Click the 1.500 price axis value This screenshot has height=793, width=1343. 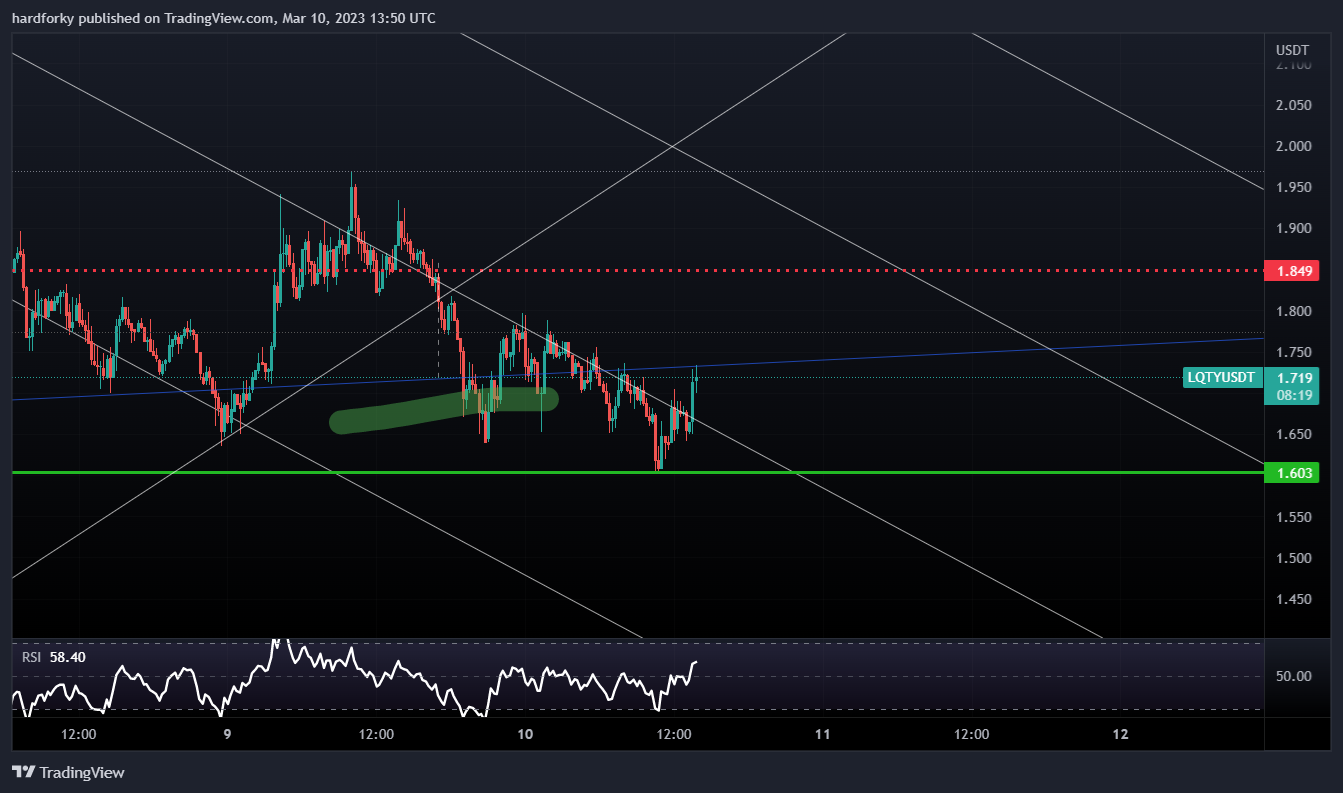[x=1293, y=558]
